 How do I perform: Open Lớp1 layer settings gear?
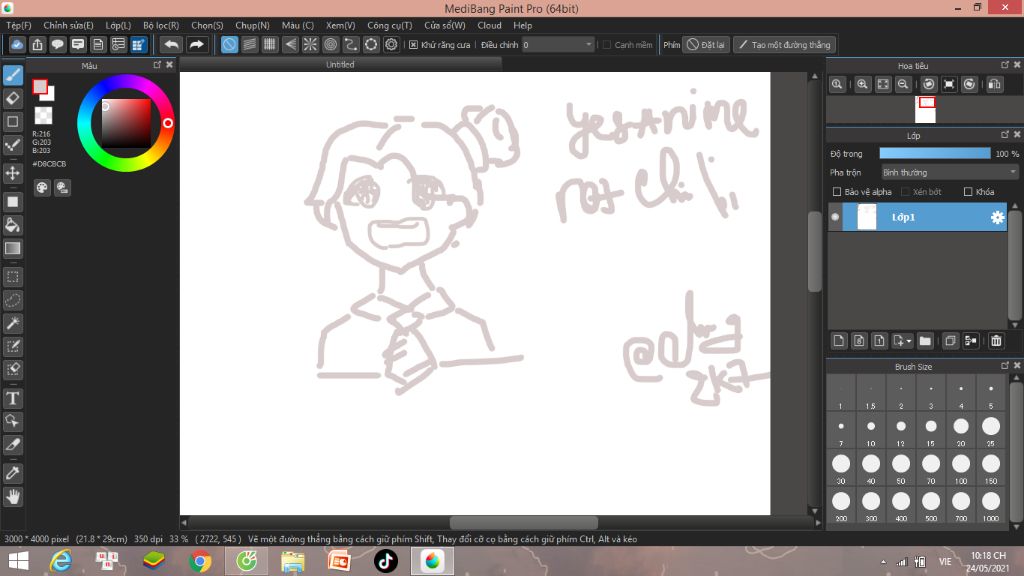(997, 217)
